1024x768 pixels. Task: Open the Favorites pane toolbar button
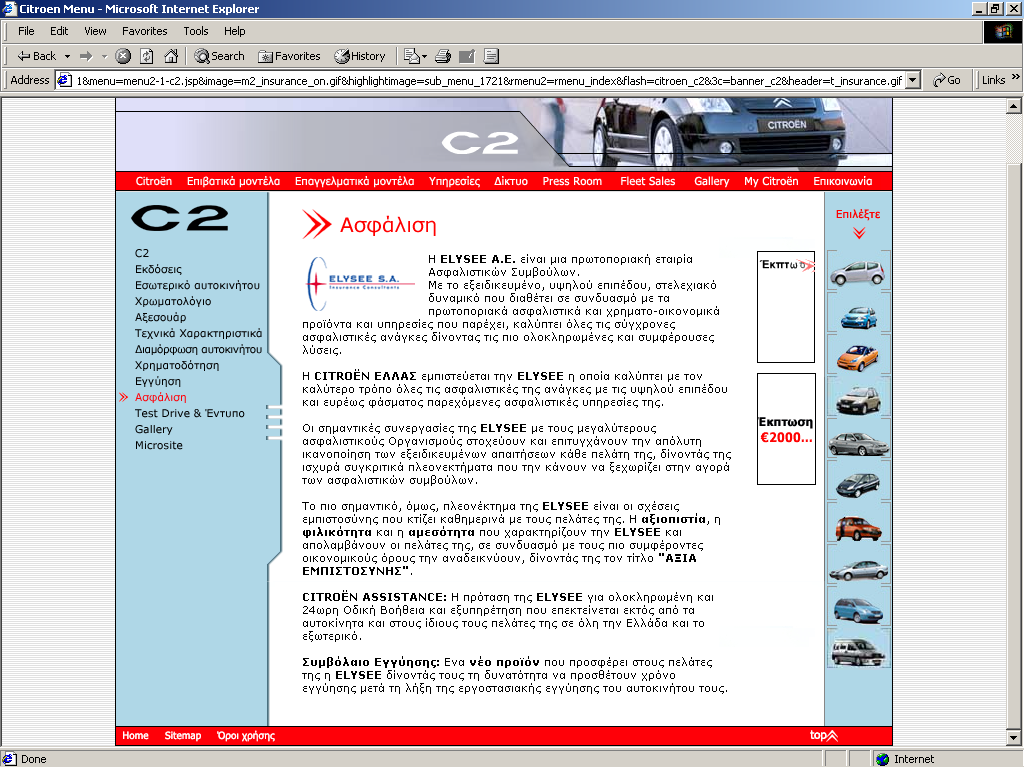(x=289, y=56)
